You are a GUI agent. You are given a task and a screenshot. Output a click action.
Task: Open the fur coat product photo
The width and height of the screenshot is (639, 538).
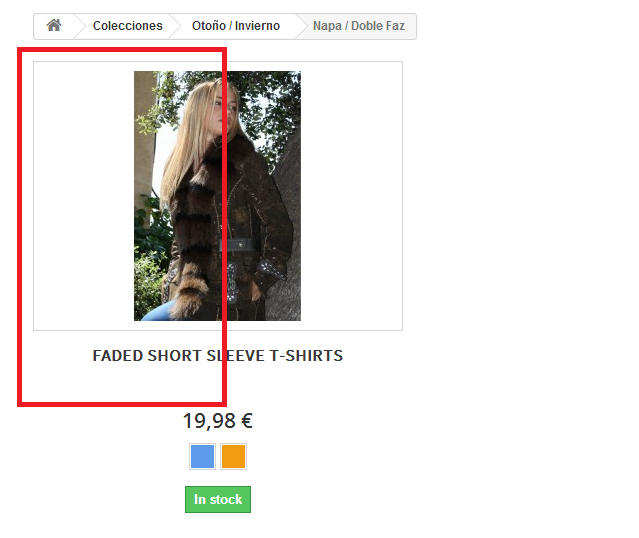pyautogui.click(x=218, y=196)
